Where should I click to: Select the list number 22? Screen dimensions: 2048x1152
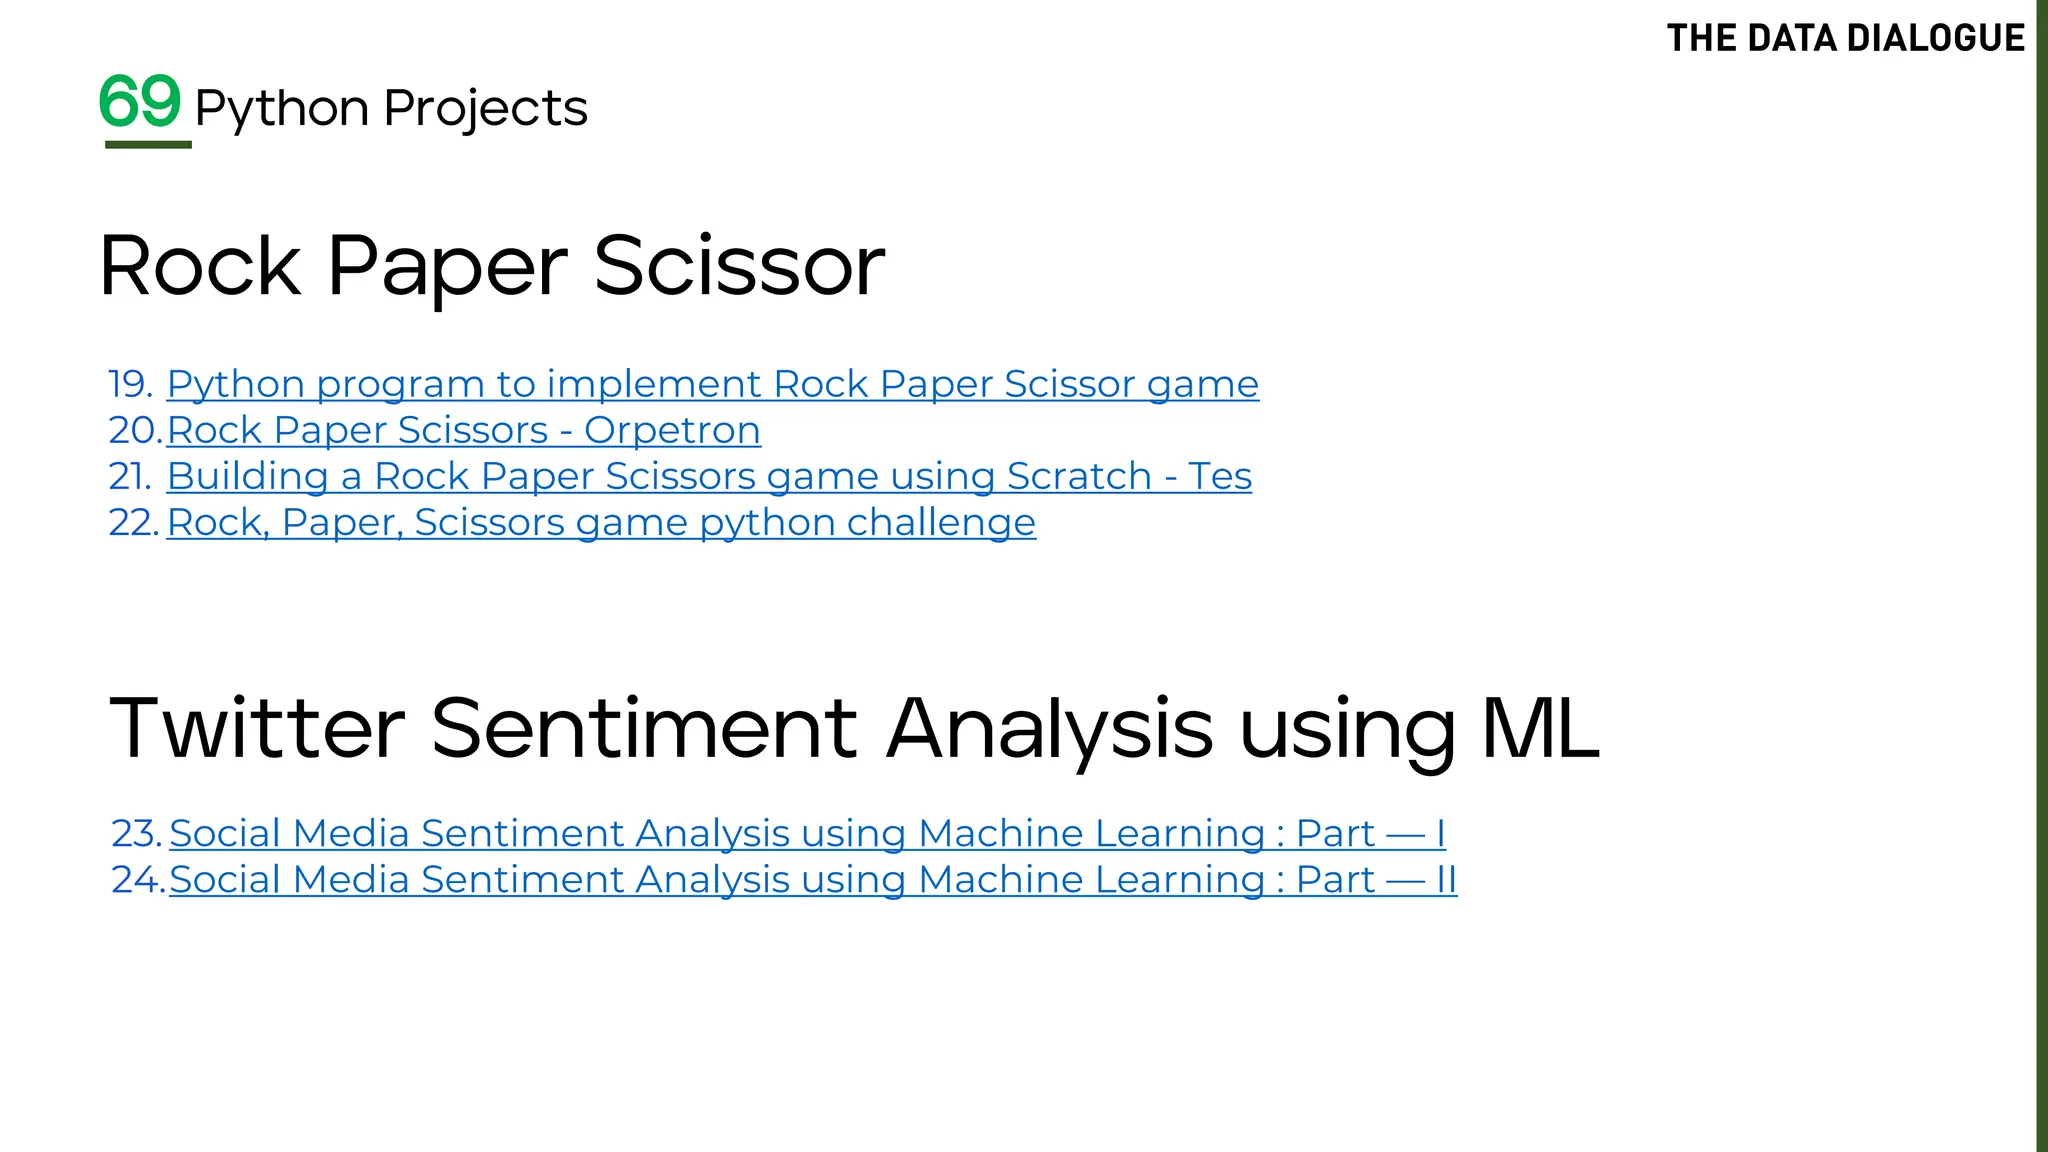coord(134,522)
